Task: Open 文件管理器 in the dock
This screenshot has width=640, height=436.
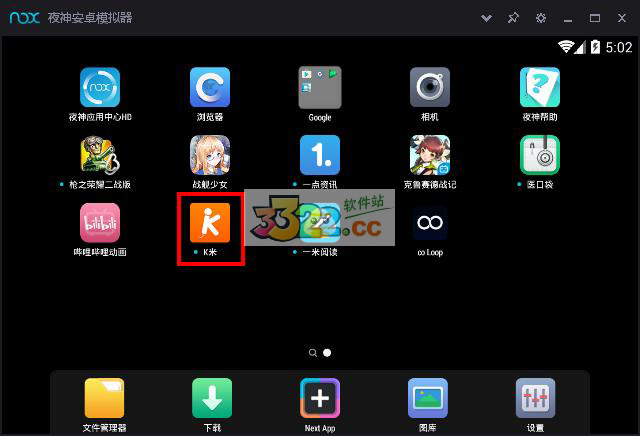Action: click(x=104, y=398)
